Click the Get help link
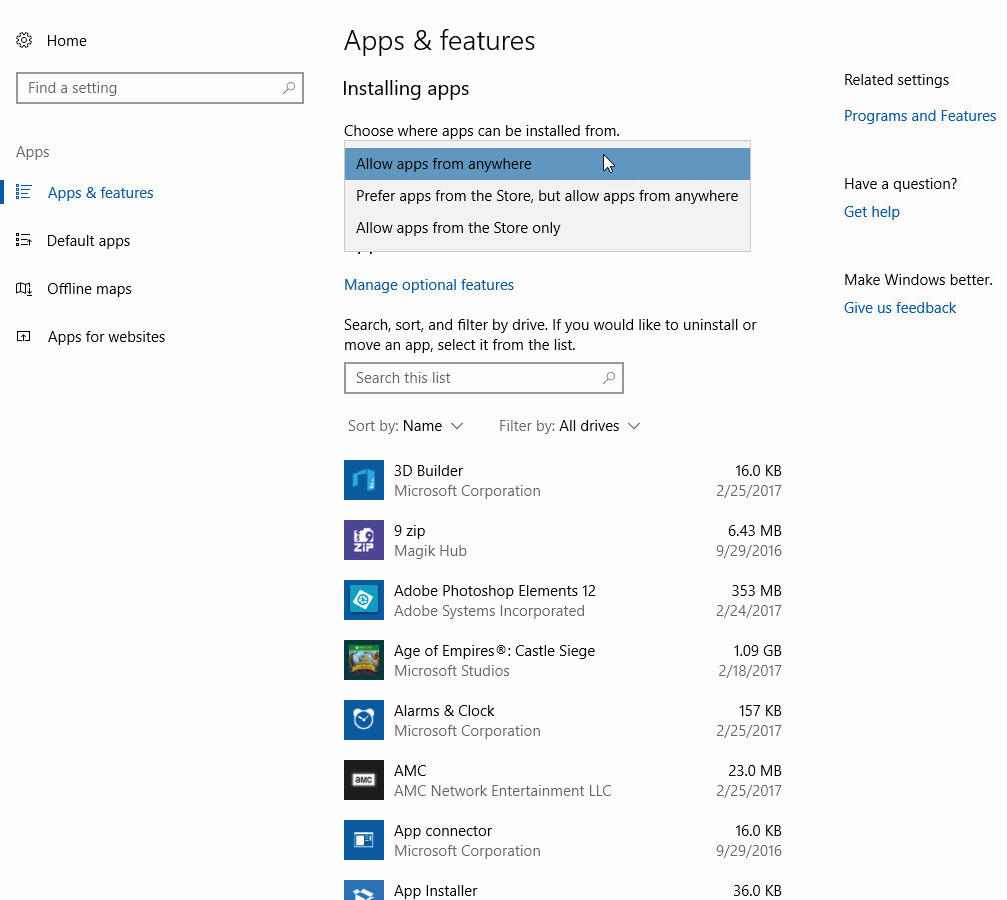The height and width of the screenshot is (900, 1007). [x=871, y=212]
